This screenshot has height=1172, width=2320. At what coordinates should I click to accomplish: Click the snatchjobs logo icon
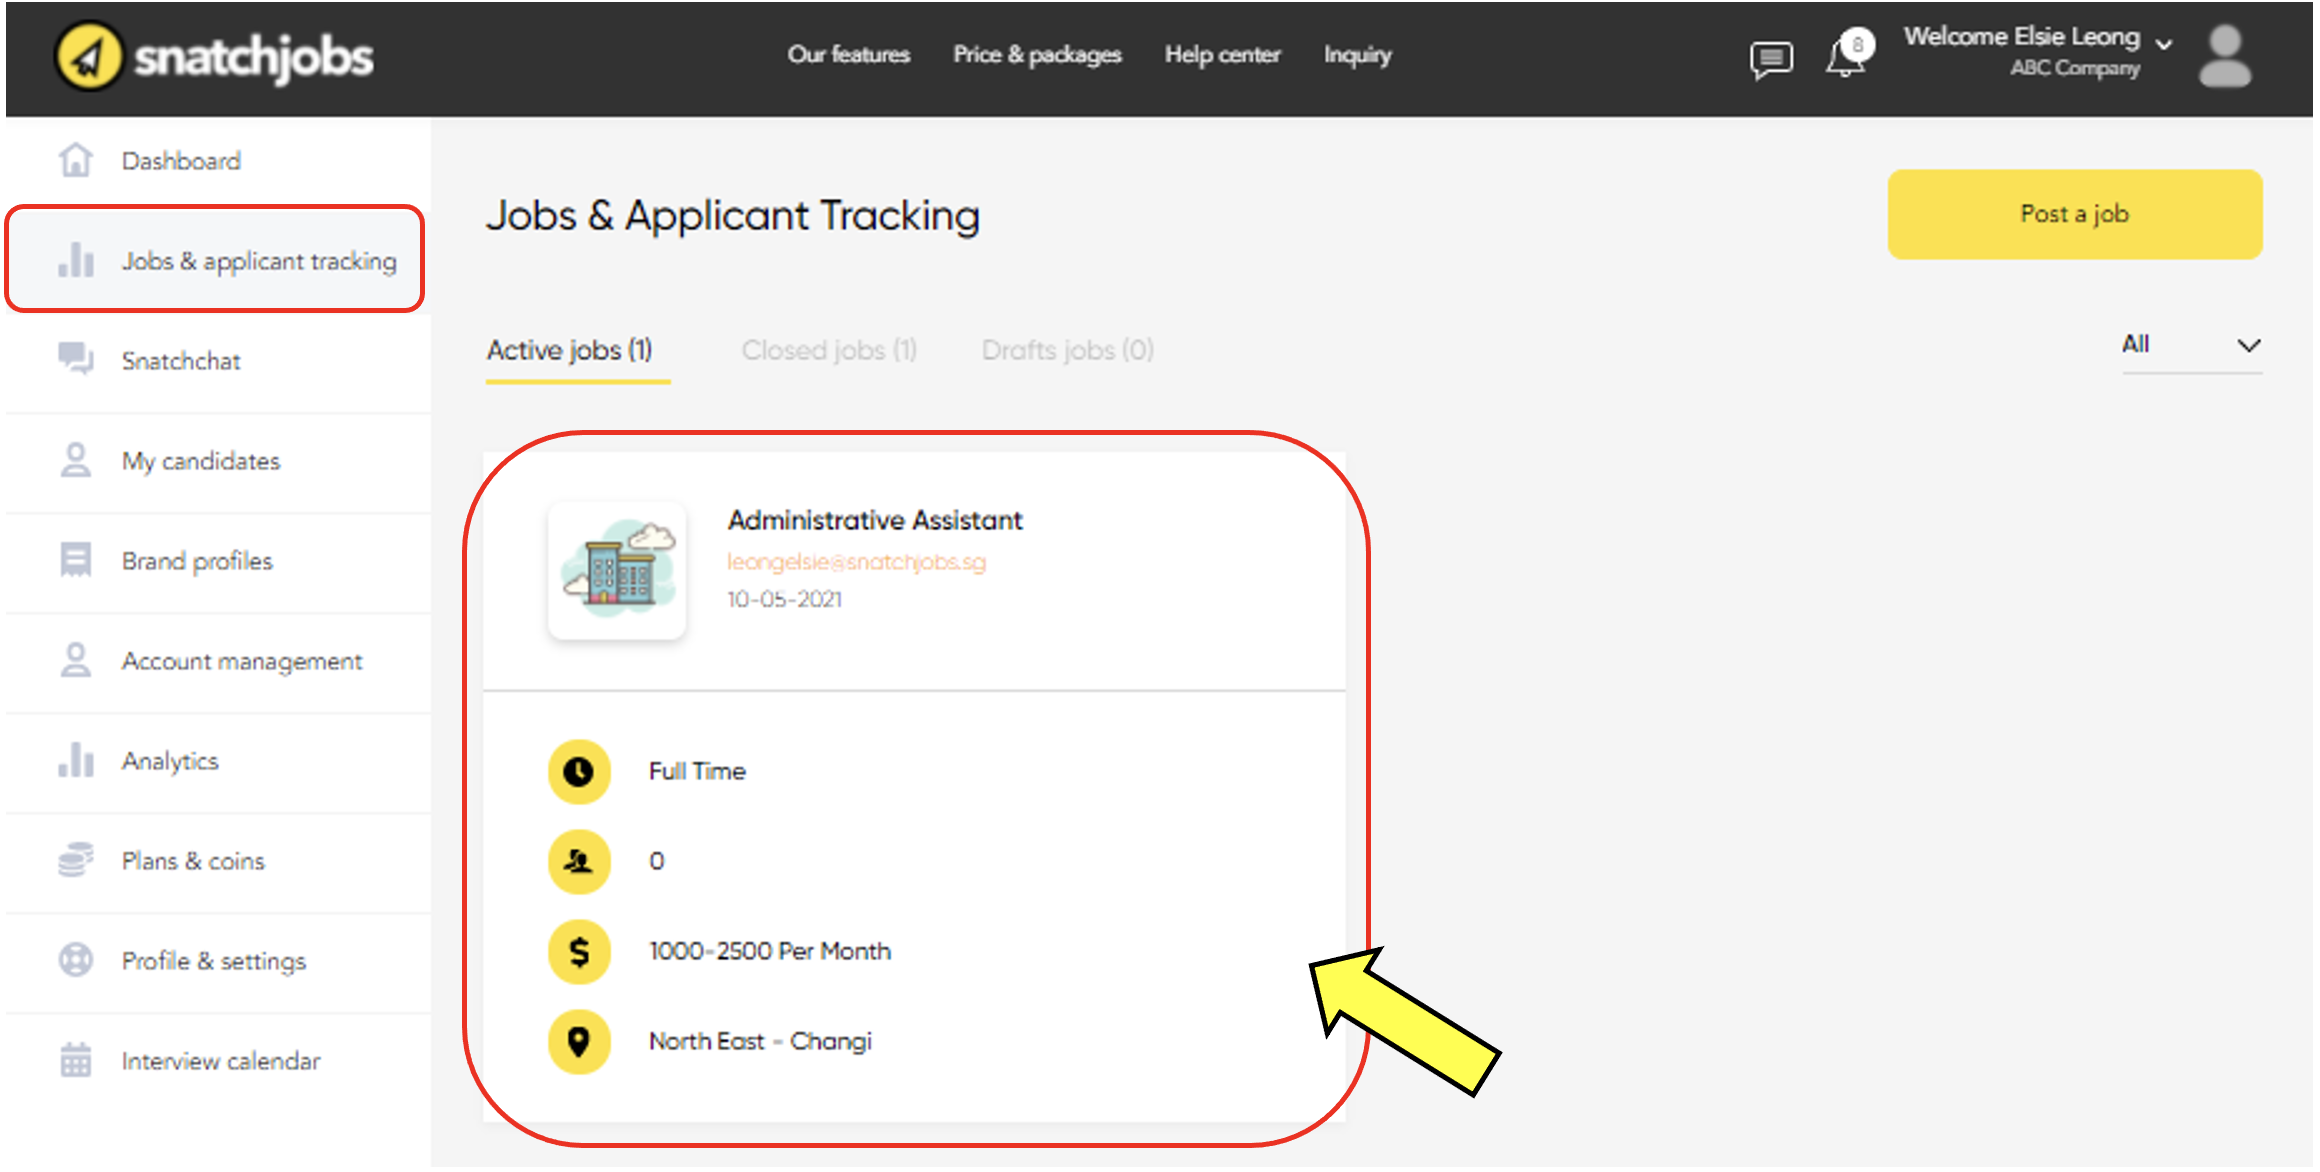pyautogui.click(x=88, y=57)
